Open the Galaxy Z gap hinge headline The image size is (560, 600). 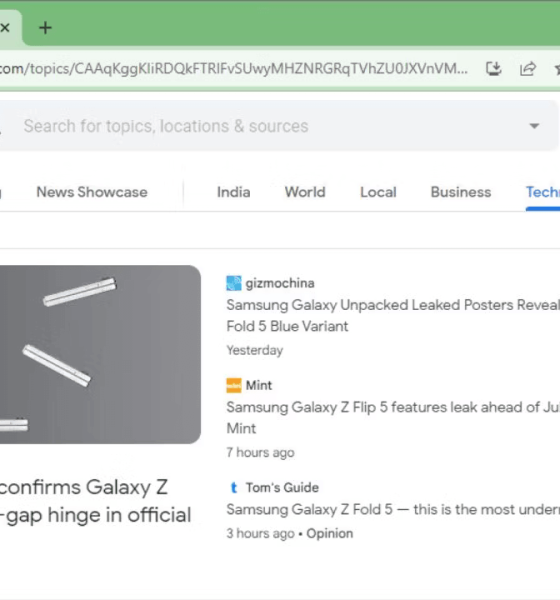95,501
